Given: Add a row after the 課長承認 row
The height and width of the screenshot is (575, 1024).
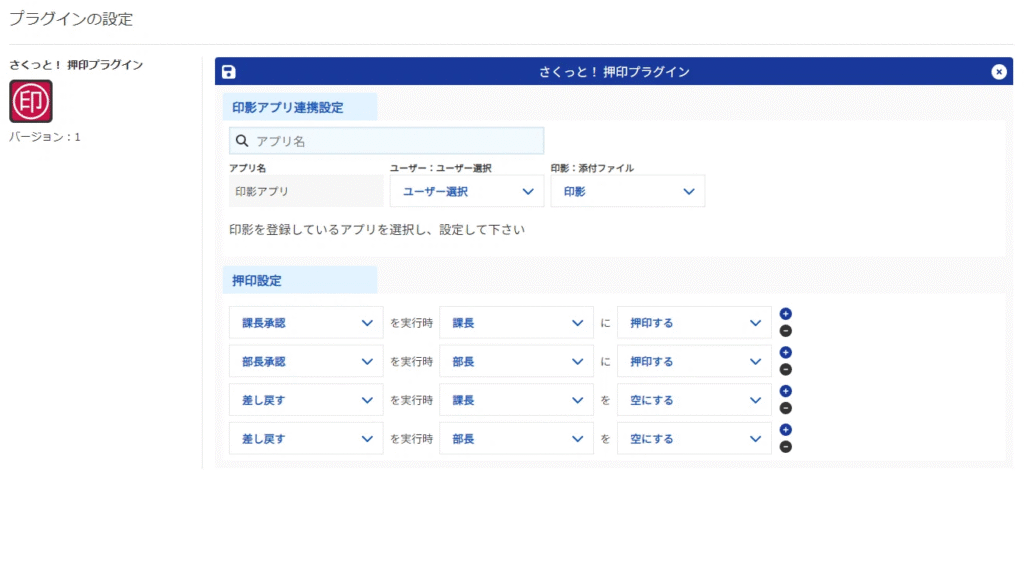Looking at the screenshot, I should click(785, 314).
